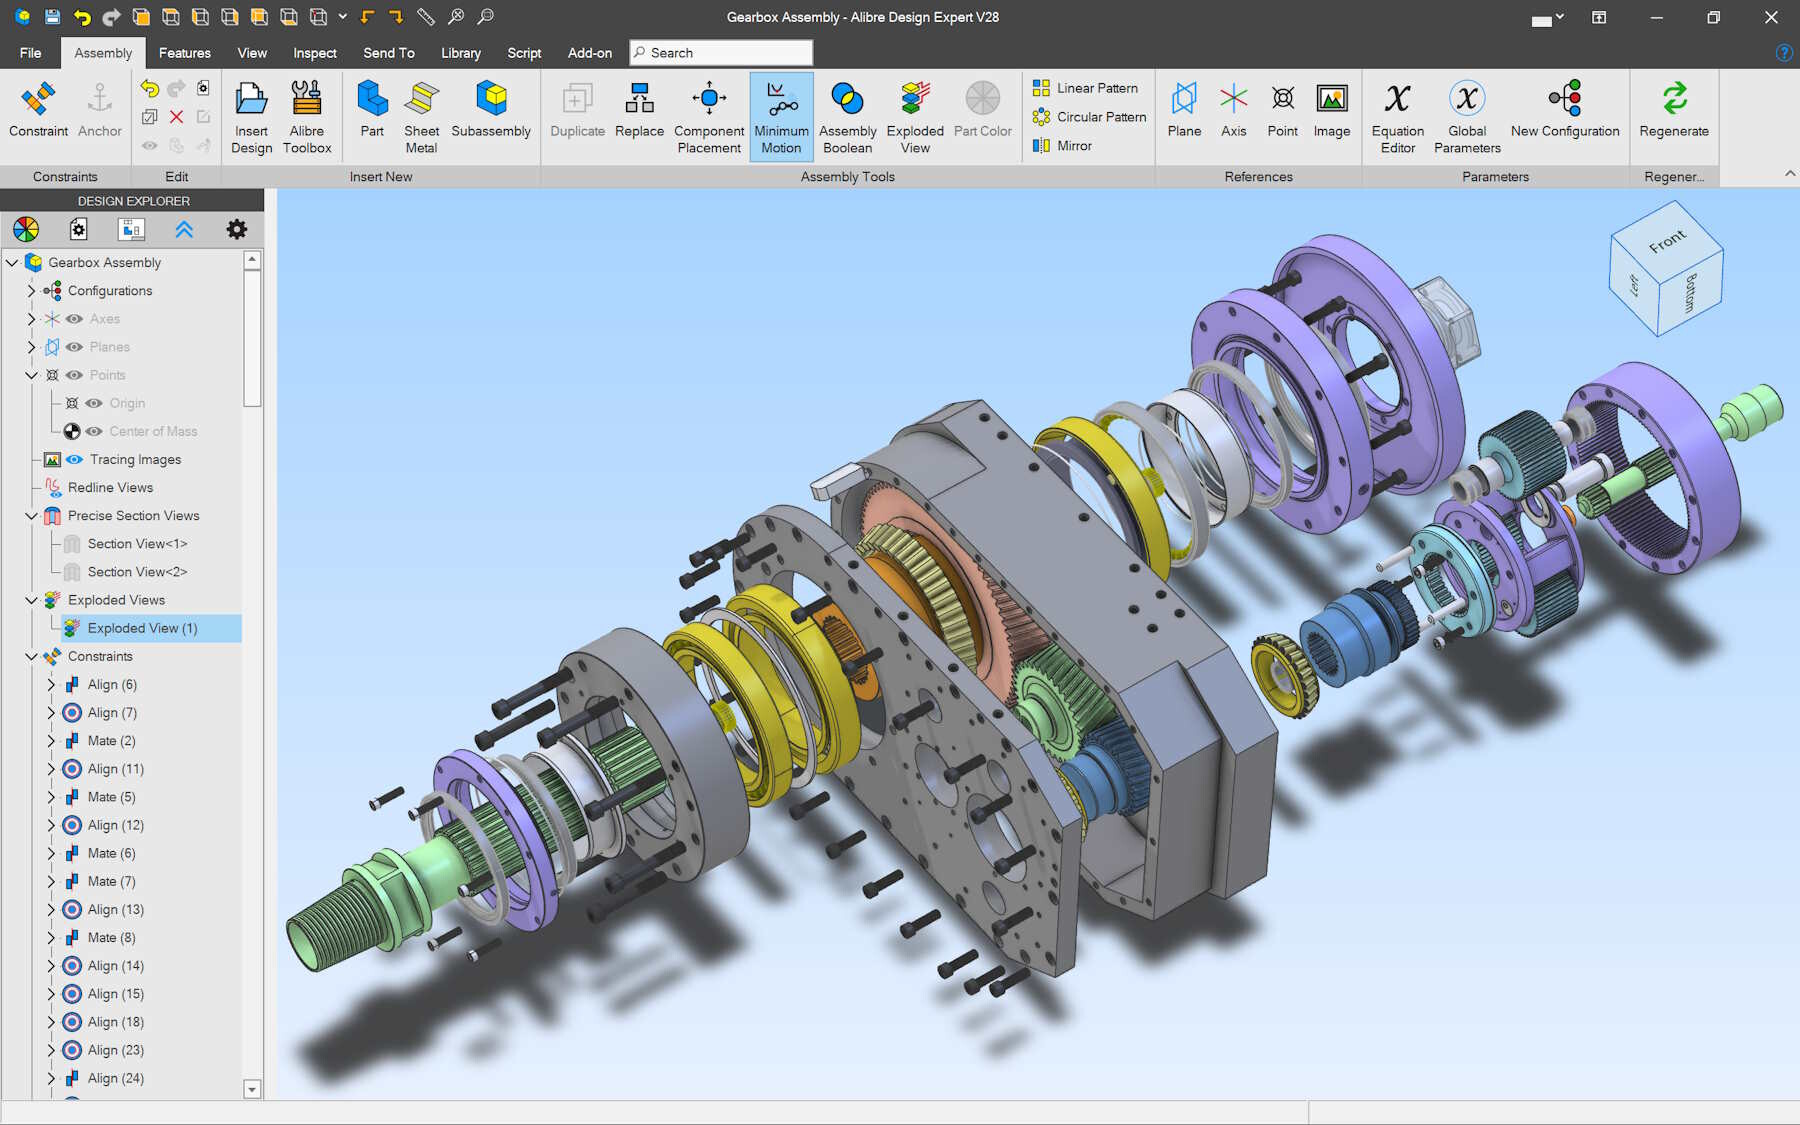Insert a Sheet Metal part
This screenshot has height=1125, width=1800.
point(421,117)
